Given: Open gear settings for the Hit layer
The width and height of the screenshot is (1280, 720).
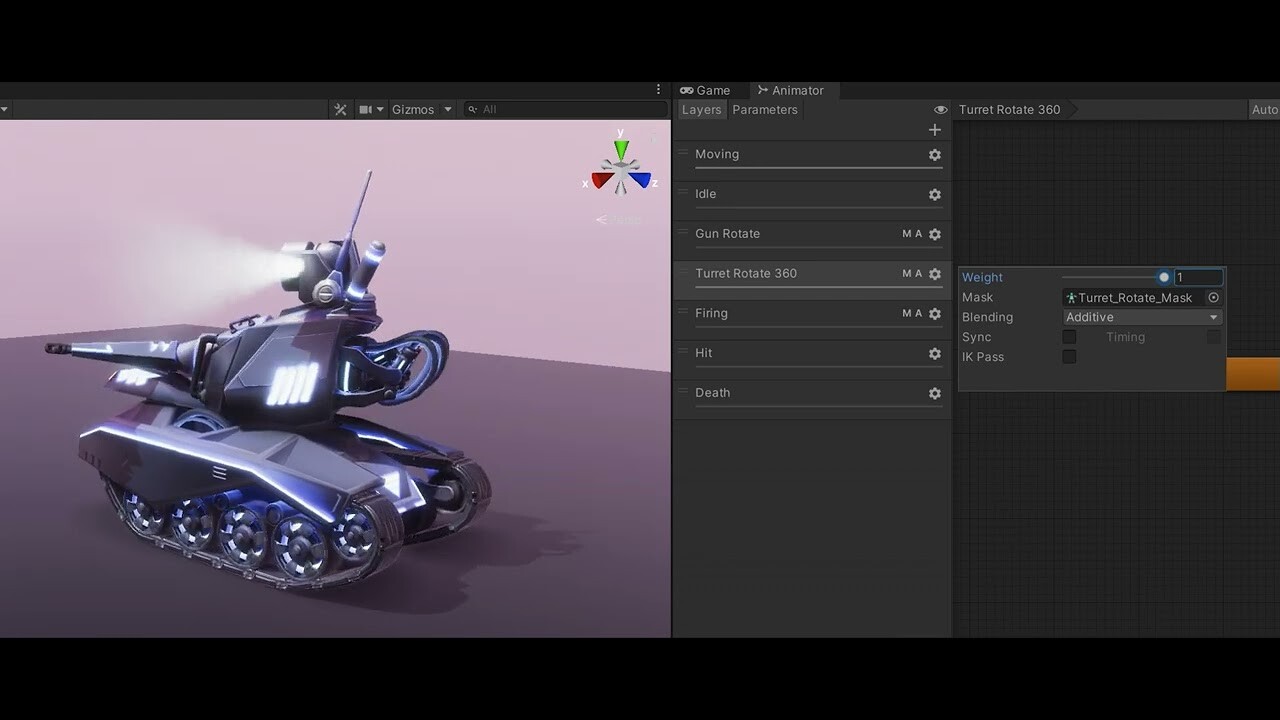Looking at the screenshot, I should pyautogui.click(x=934, y=353).
